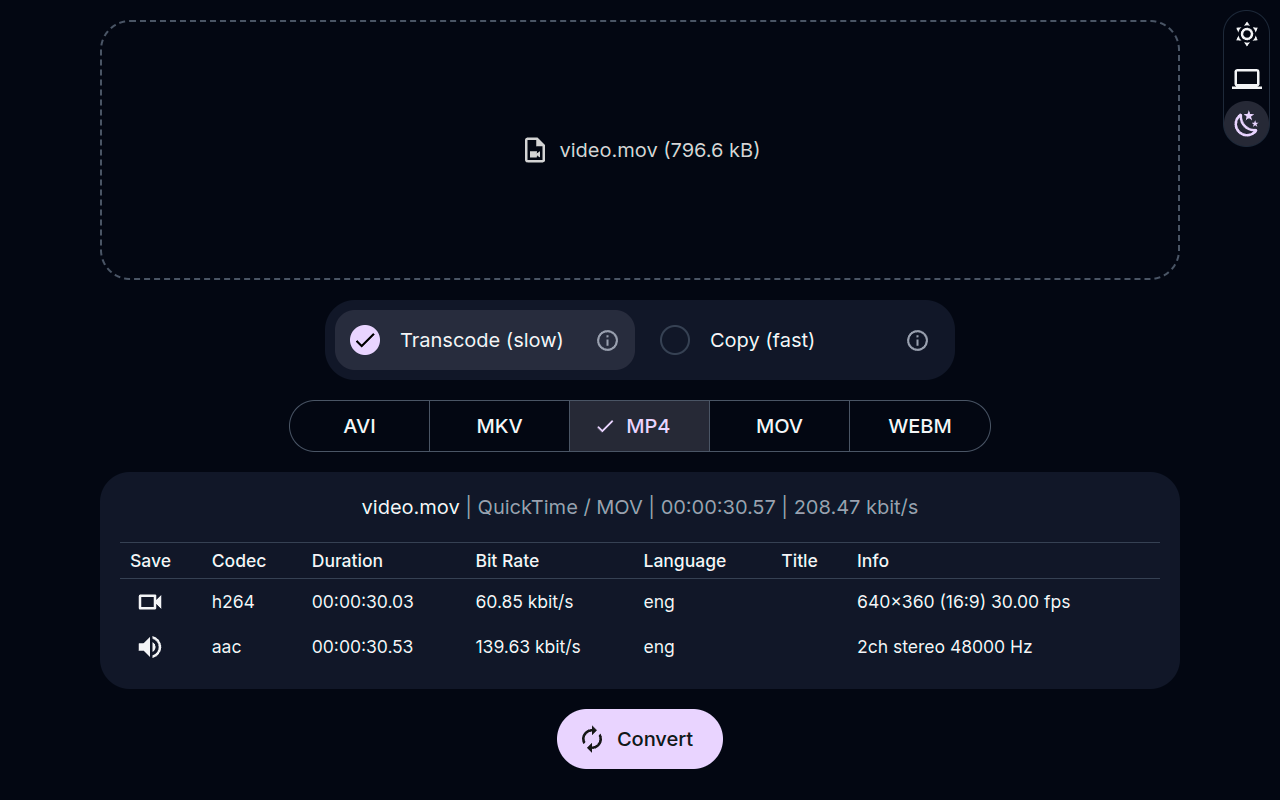Choose AVI output format
The image size is (1280, 800).
pos(360,426)
